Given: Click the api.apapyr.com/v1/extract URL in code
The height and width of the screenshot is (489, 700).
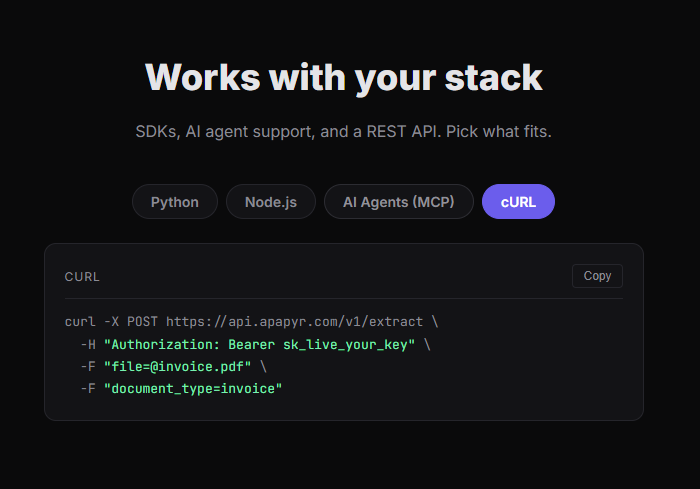Looking at the screenshot, I should point(294,322).
